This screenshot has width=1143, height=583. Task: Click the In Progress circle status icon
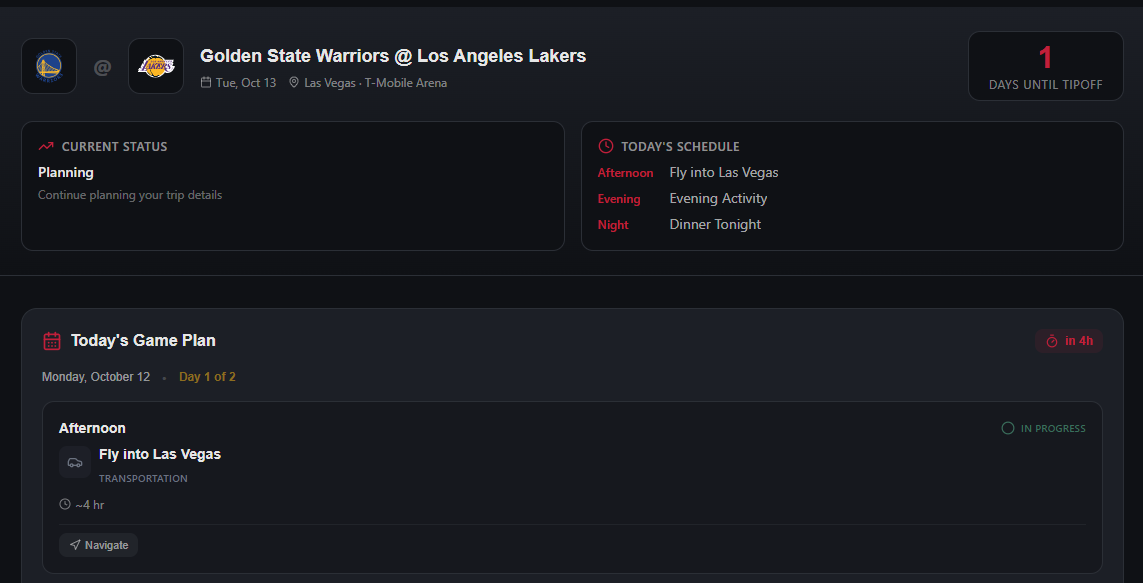point(1007,428)
